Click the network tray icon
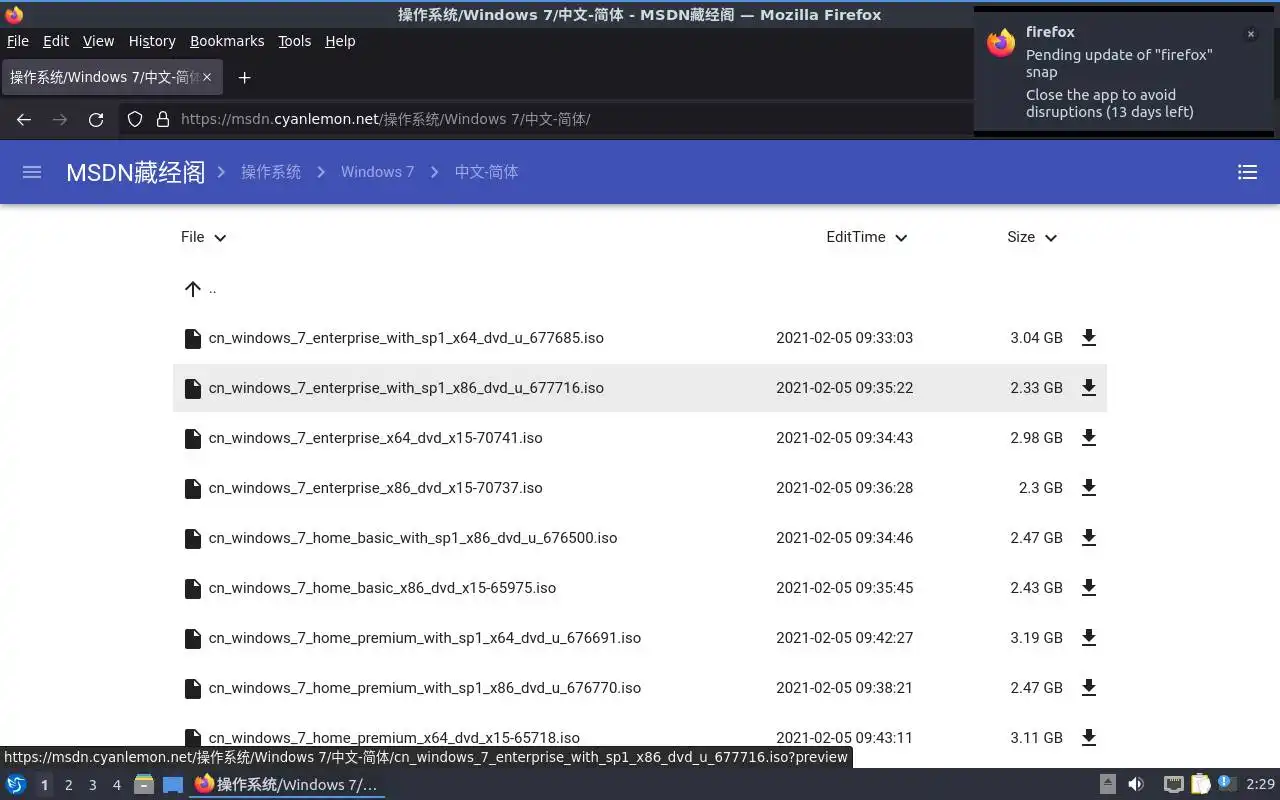Viewport: 1280px width, 800px height. coord(1174,784)
